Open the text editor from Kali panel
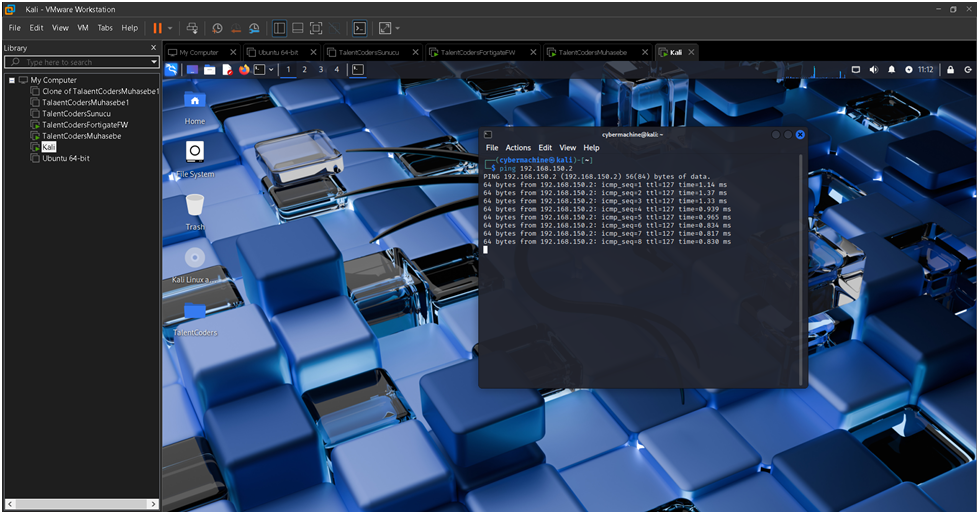 (x=227, y=69)
